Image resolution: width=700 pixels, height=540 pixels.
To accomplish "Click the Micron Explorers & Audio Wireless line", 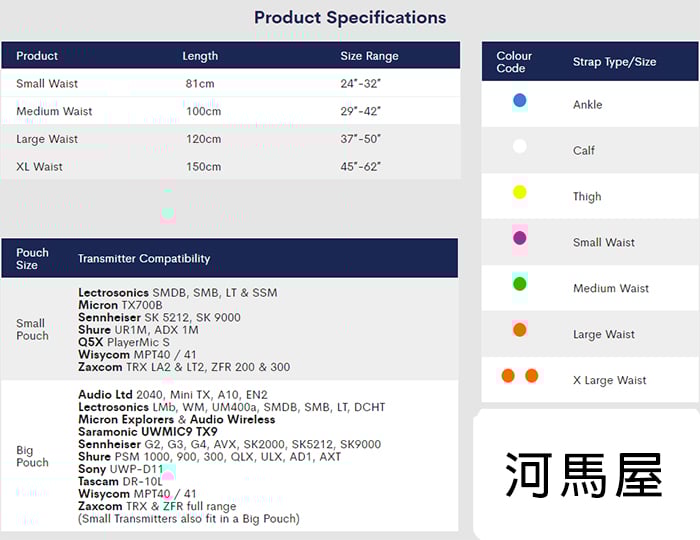I will tap(177, 420).
